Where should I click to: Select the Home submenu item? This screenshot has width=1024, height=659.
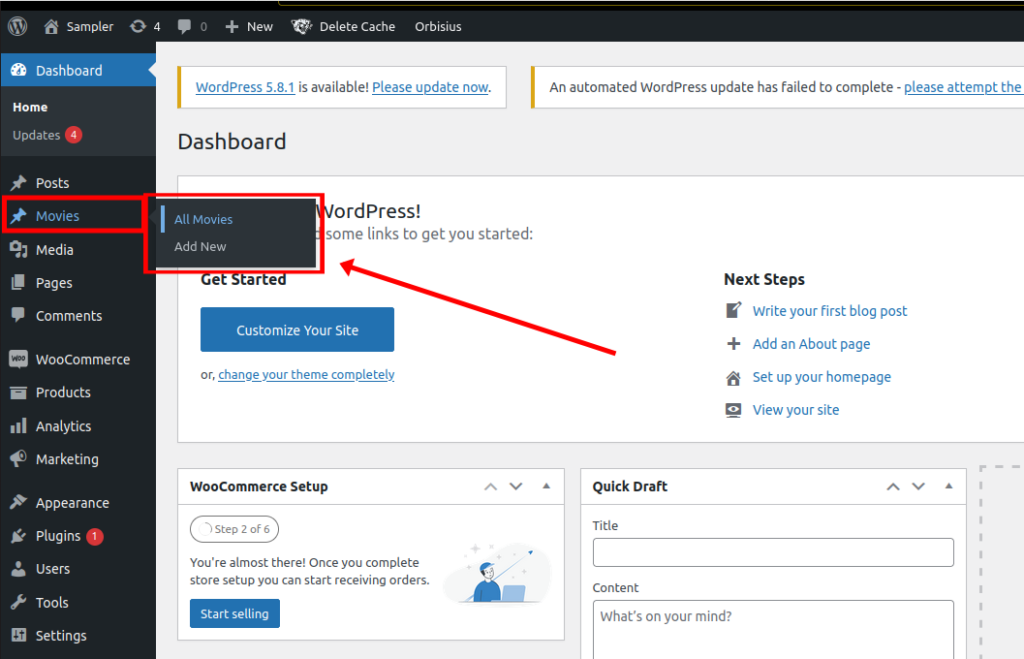tap(30, 107)
